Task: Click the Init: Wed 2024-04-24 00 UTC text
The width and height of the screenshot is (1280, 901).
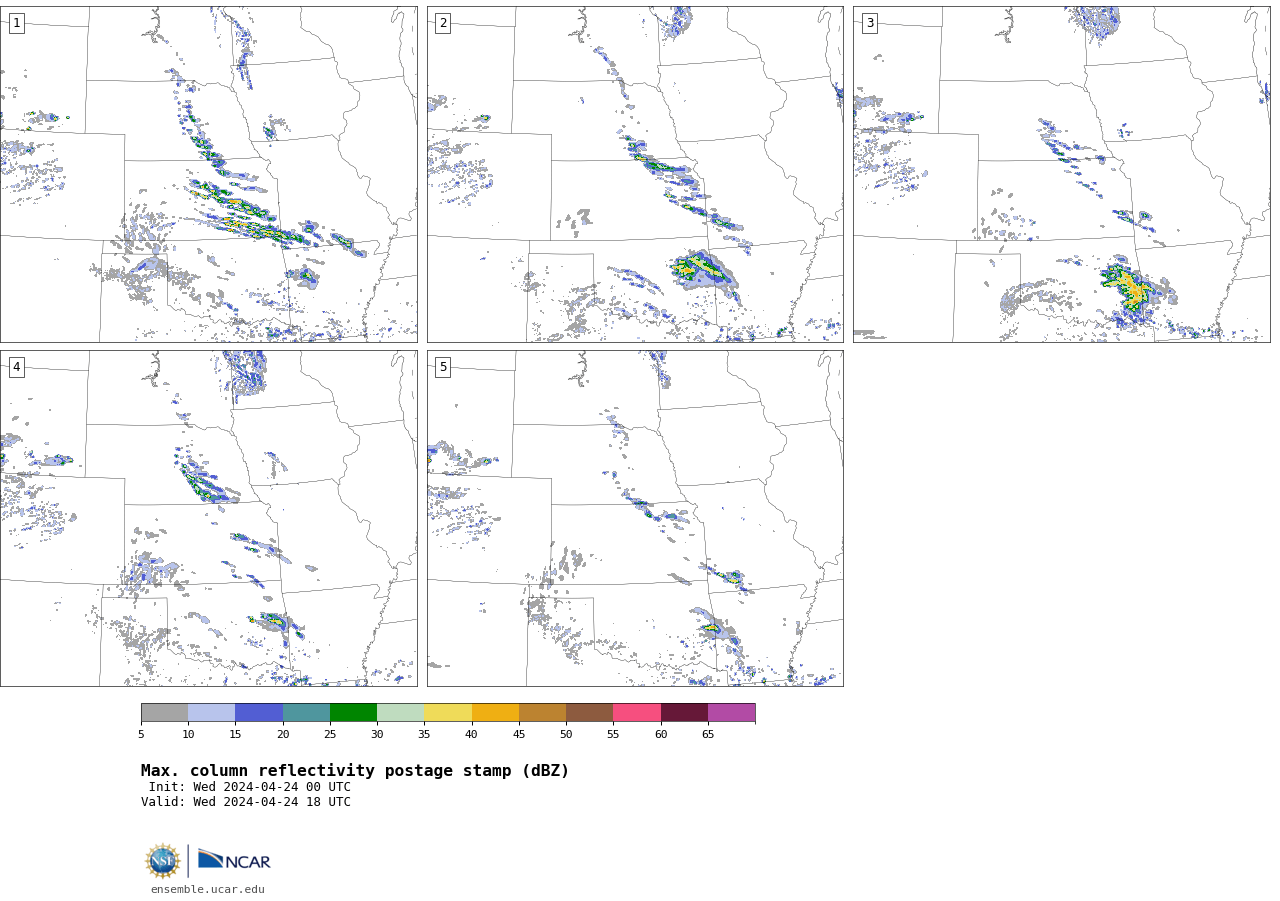Action: click(x=250, y=787)
